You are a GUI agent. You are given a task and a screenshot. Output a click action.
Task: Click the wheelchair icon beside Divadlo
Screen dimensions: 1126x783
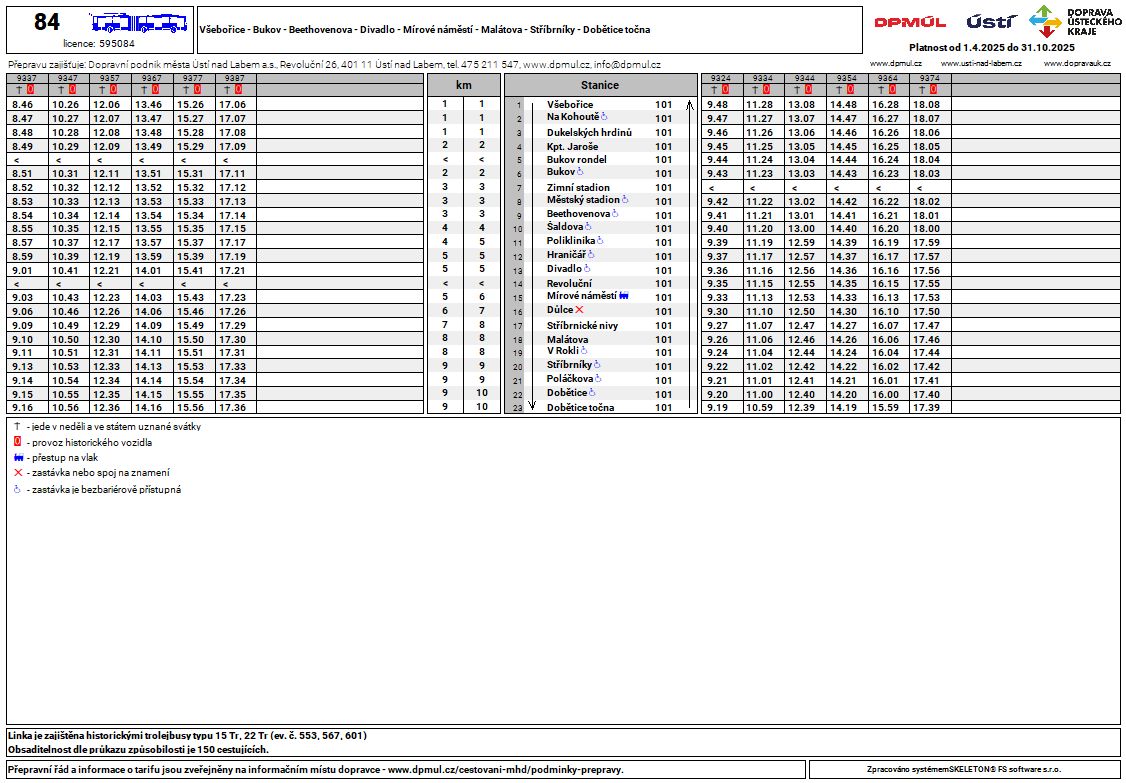(587, 269)
